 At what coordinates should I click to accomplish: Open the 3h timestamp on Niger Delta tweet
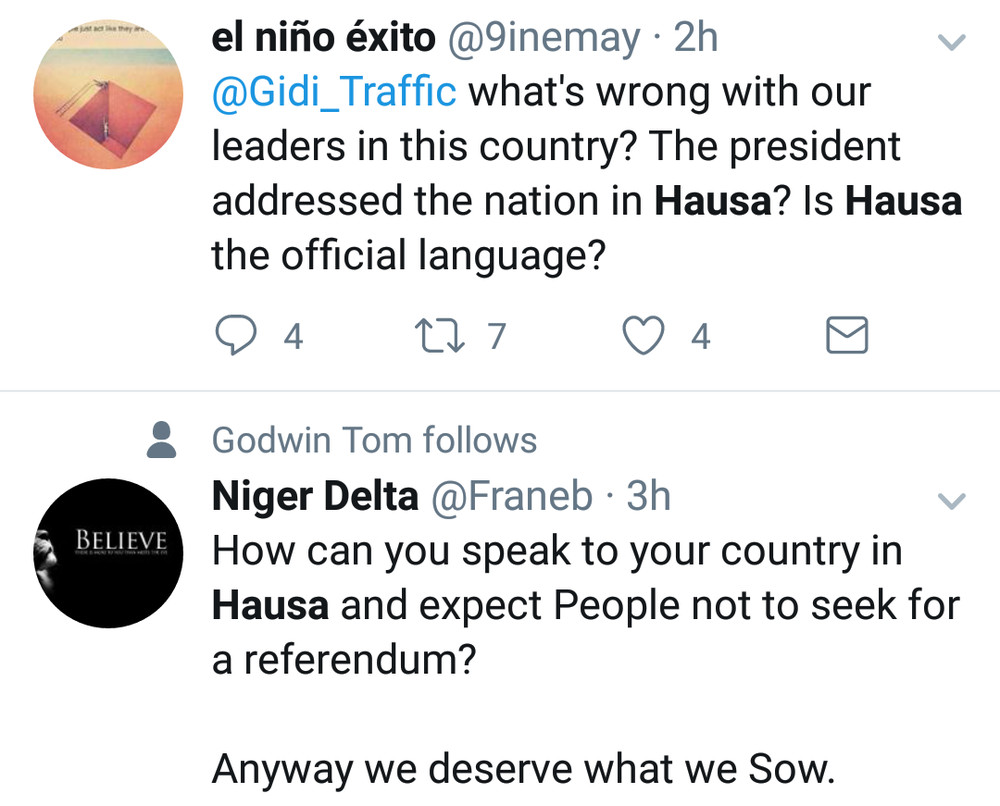648,496
